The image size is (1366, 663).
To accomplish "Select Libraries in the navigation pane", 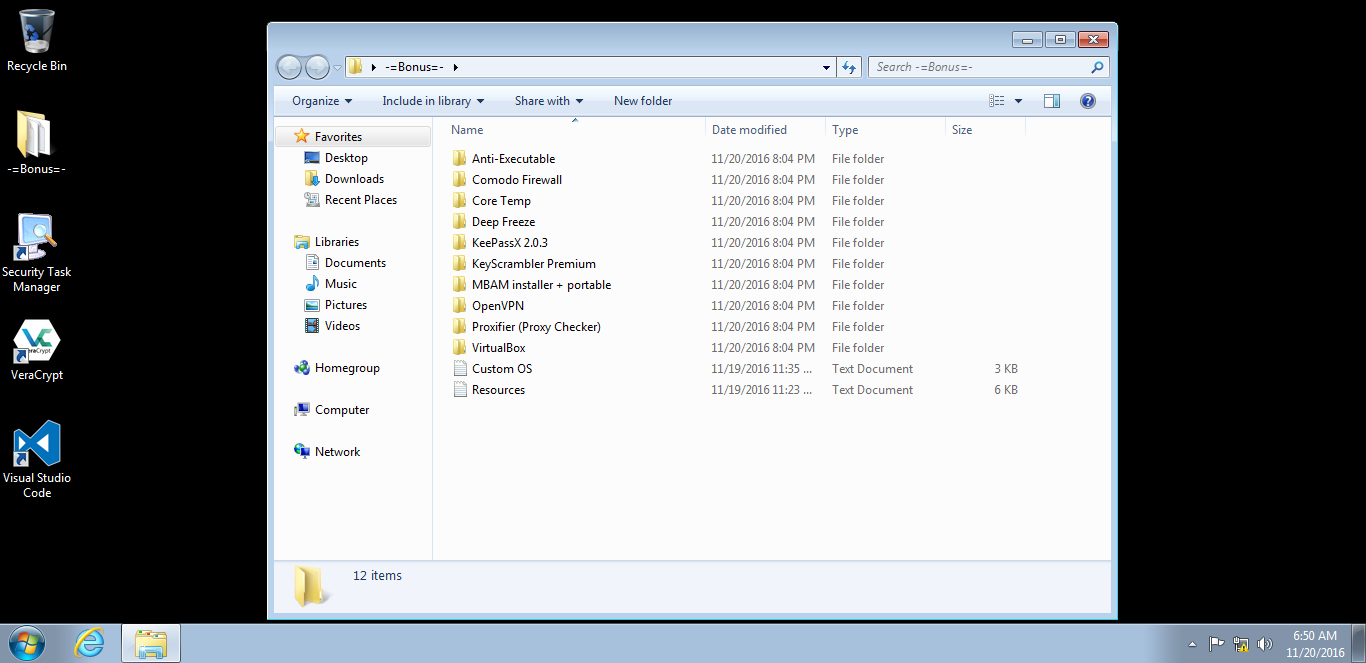I will point(326,242).
